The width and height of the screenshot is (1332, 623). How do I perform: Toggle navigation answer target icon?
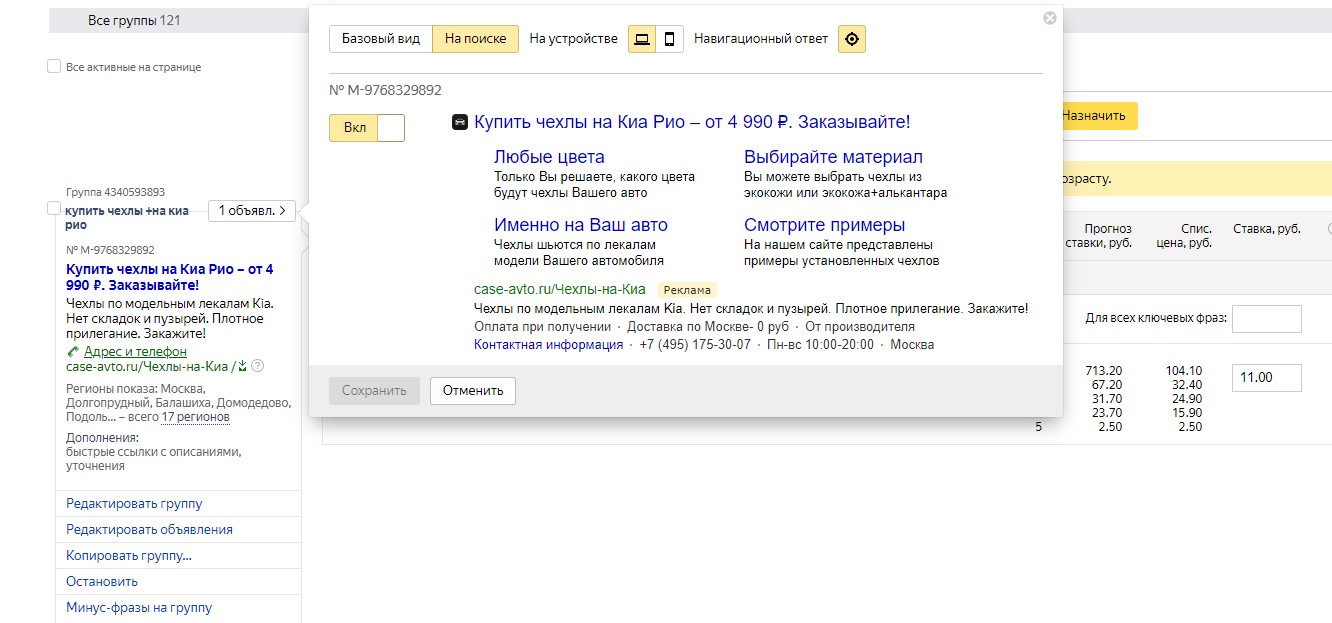[852, 39]
